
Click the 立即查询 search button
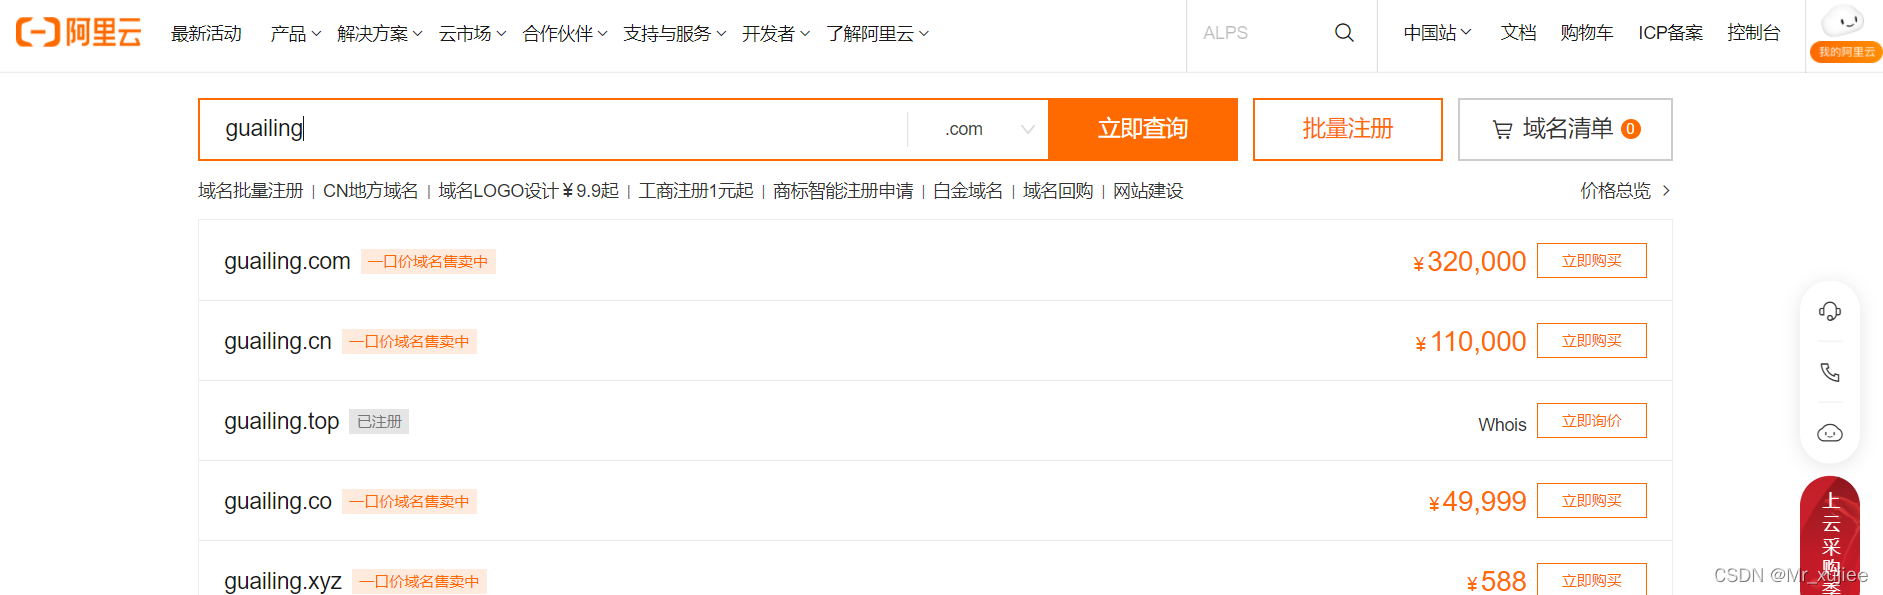click(x=1143, y=129)
